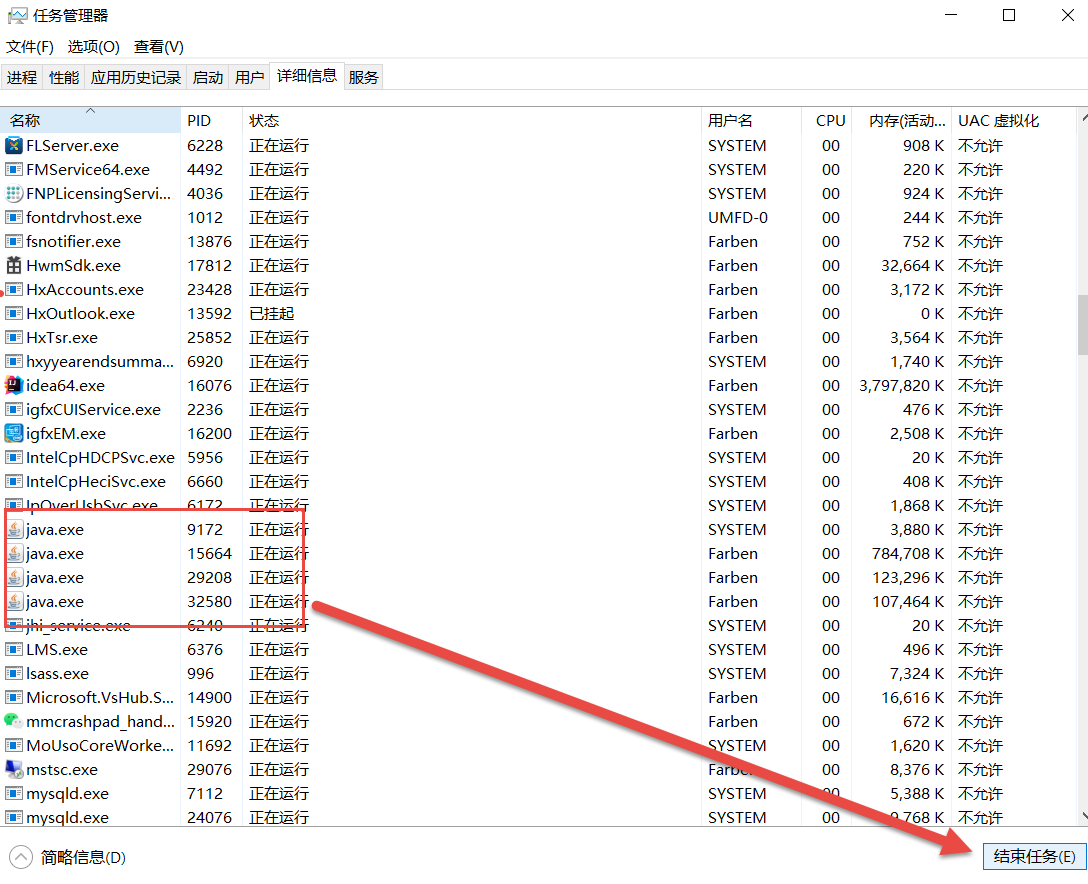Sort by the 状态 column header
The width and height of the screenshot is (1088, 884).
click(472, 121)
